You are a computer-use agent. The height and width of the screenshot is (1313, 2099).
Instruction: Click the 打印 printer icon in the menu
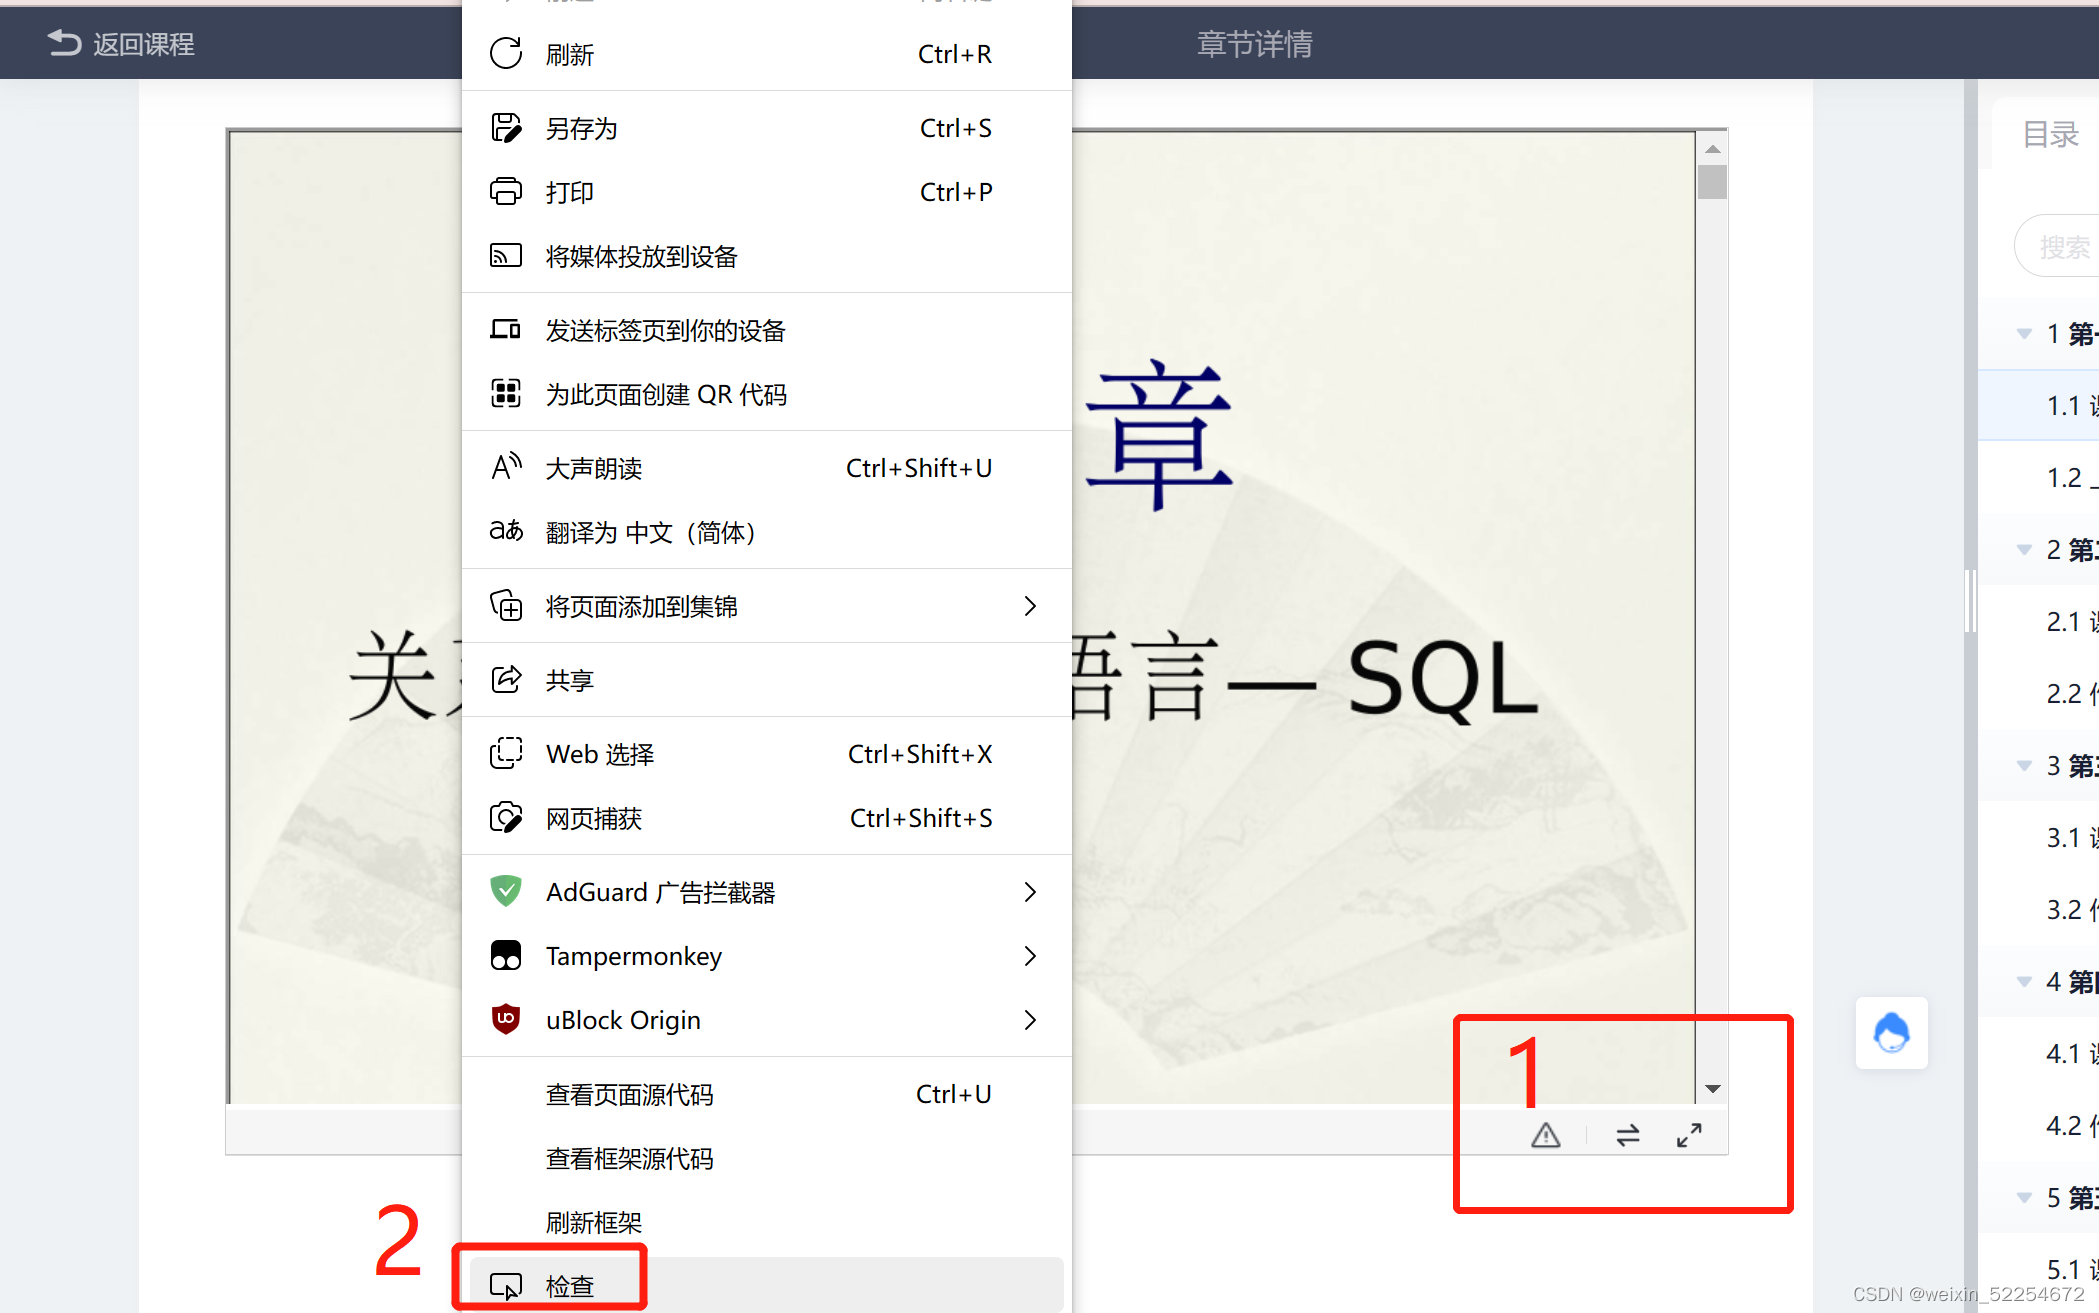coord(506,191)
